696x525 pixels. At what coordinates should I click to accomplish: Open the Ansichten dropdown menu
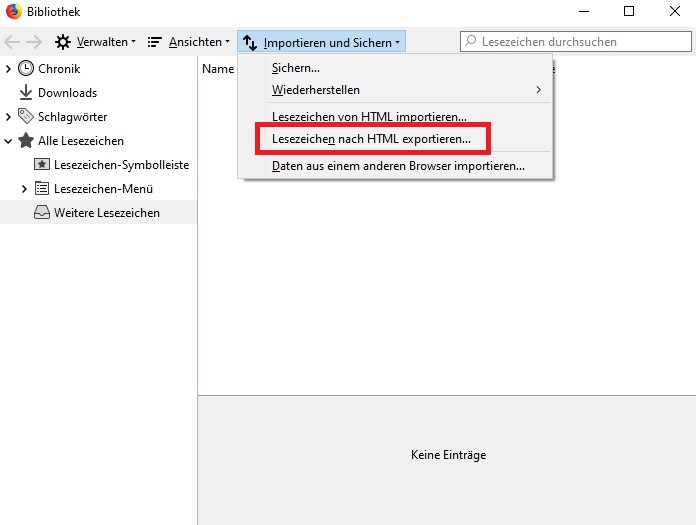point(189,42)
